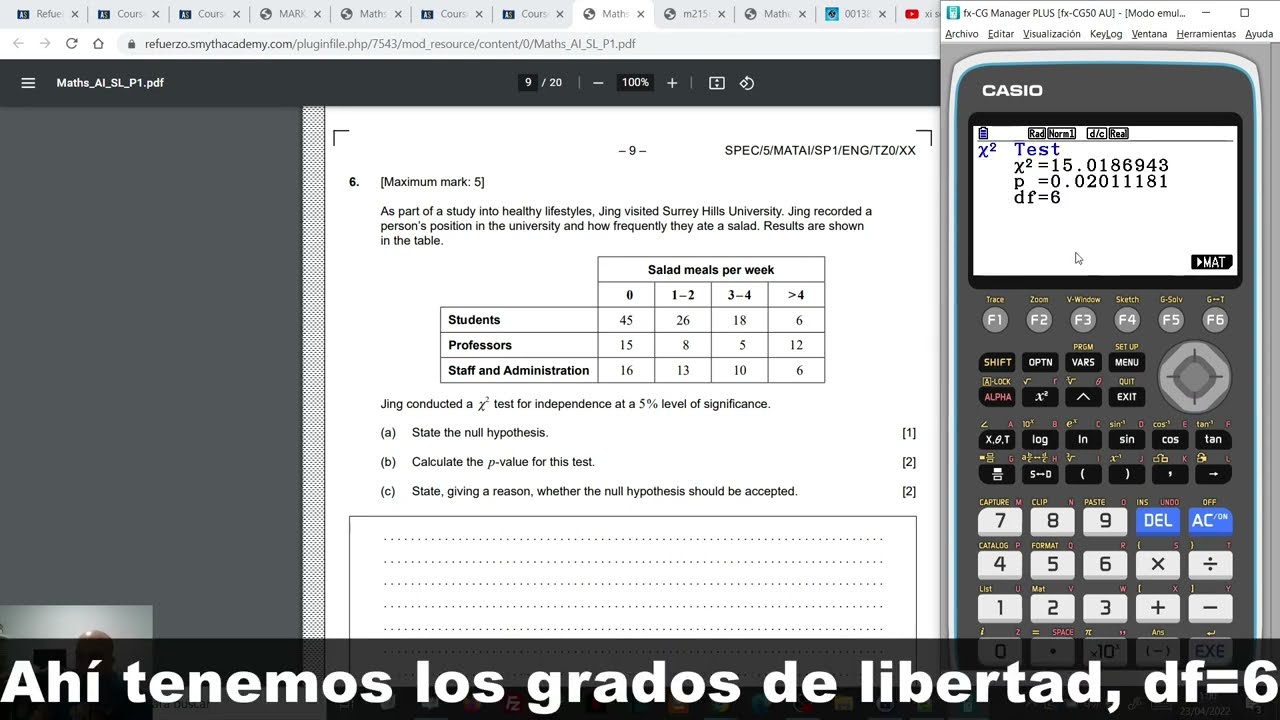Open the Editar menu
Image resolution: width=1280 pixels, height=720 pixels.
click(x=1000, y=34)
